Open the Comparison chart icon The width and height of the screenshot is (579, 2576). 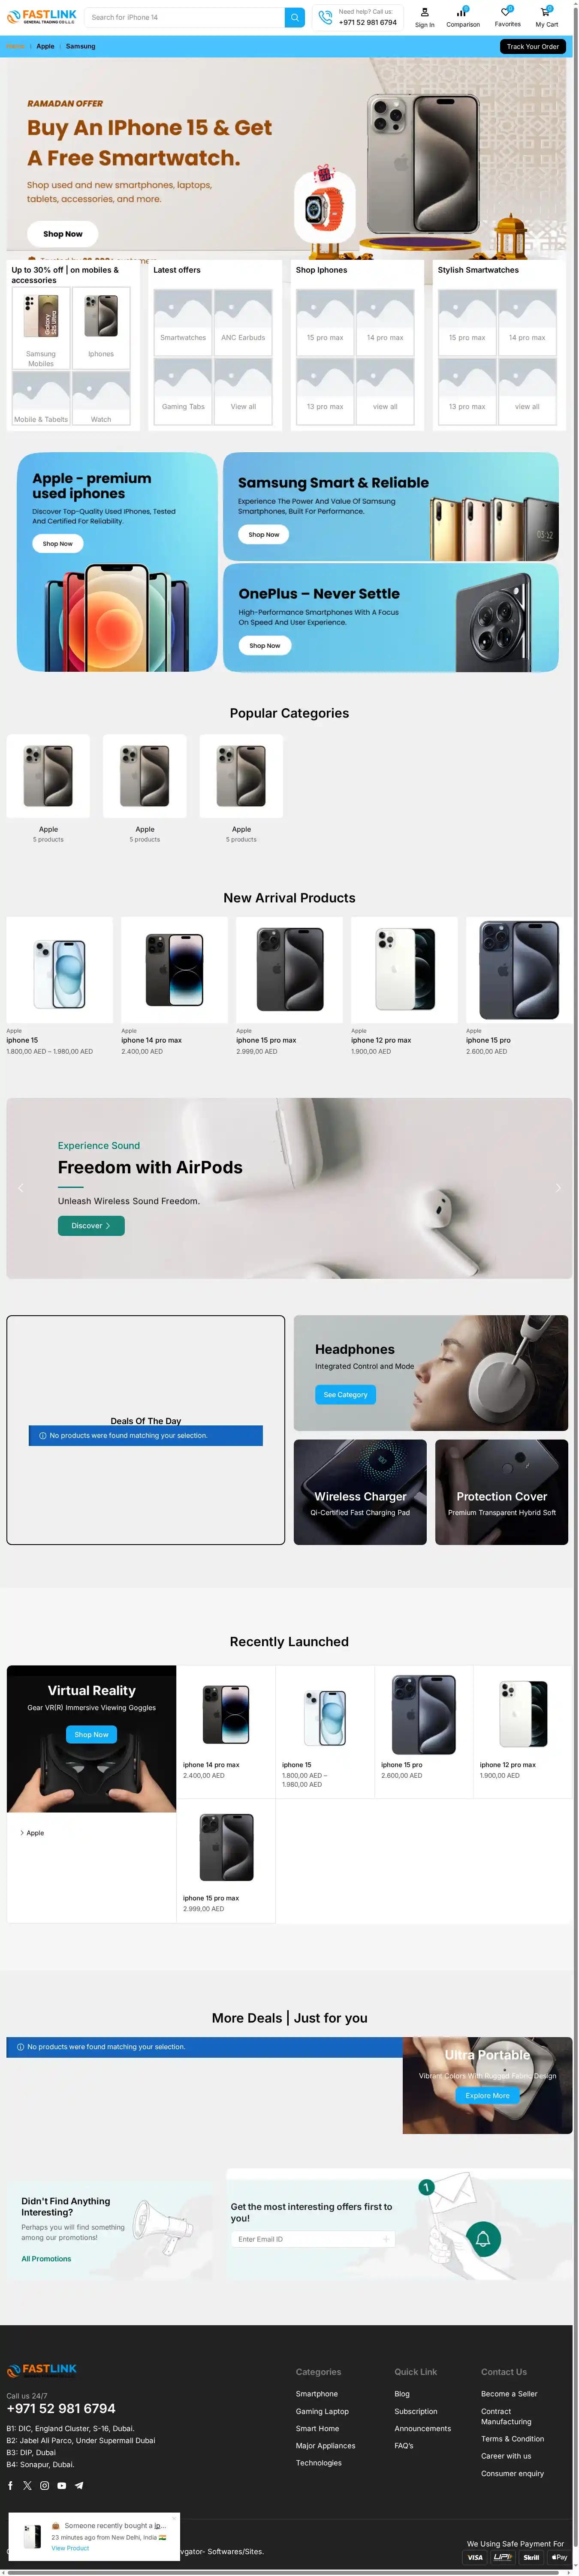(462, 13)
